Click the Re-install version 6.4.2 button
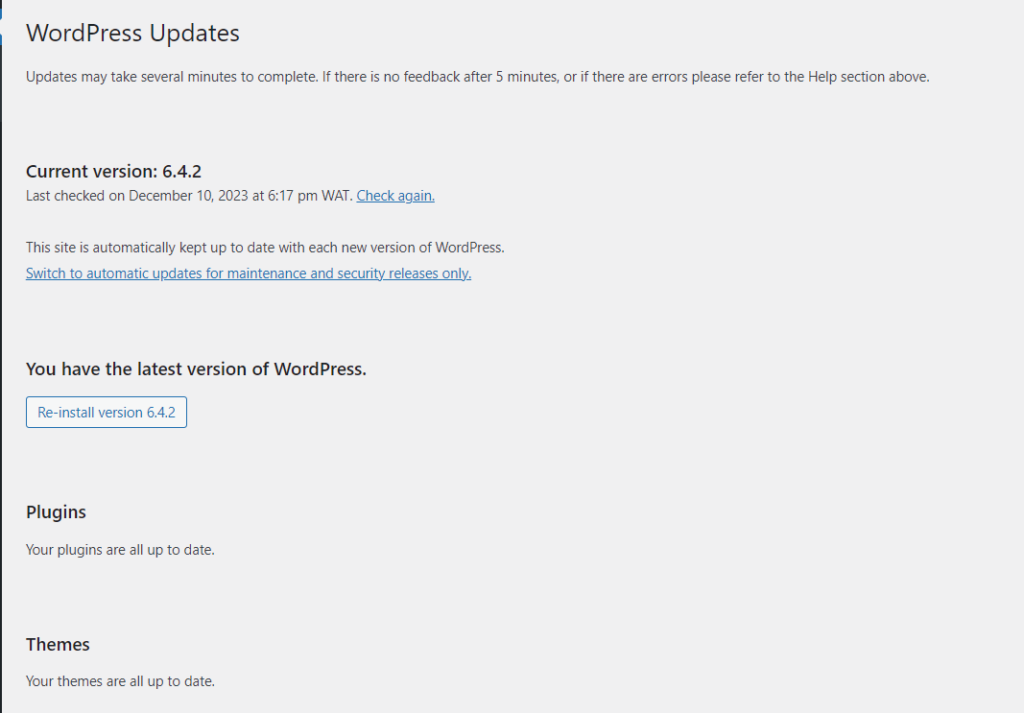Image resolution: width=1024 pixels, height=713 pixels. pos(106,412)
